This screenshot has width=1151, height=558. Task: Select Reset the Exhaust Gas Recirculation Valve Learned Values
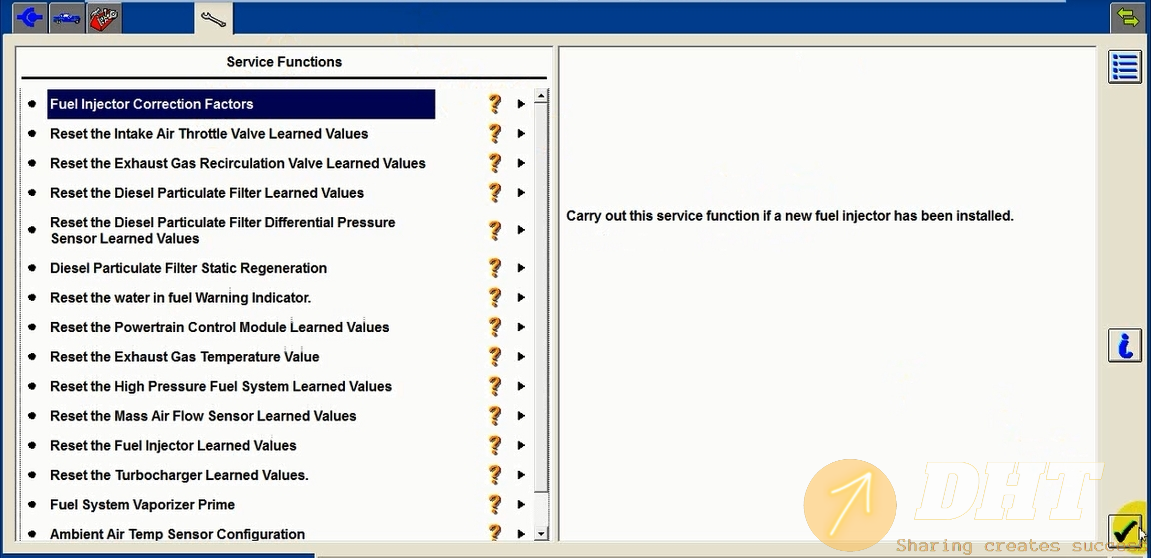coord(238,163)
